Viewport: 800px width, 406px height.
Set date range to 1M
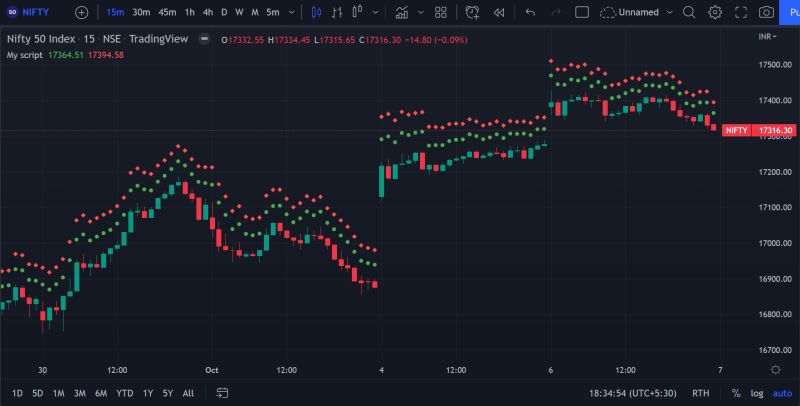pos(59,393)
